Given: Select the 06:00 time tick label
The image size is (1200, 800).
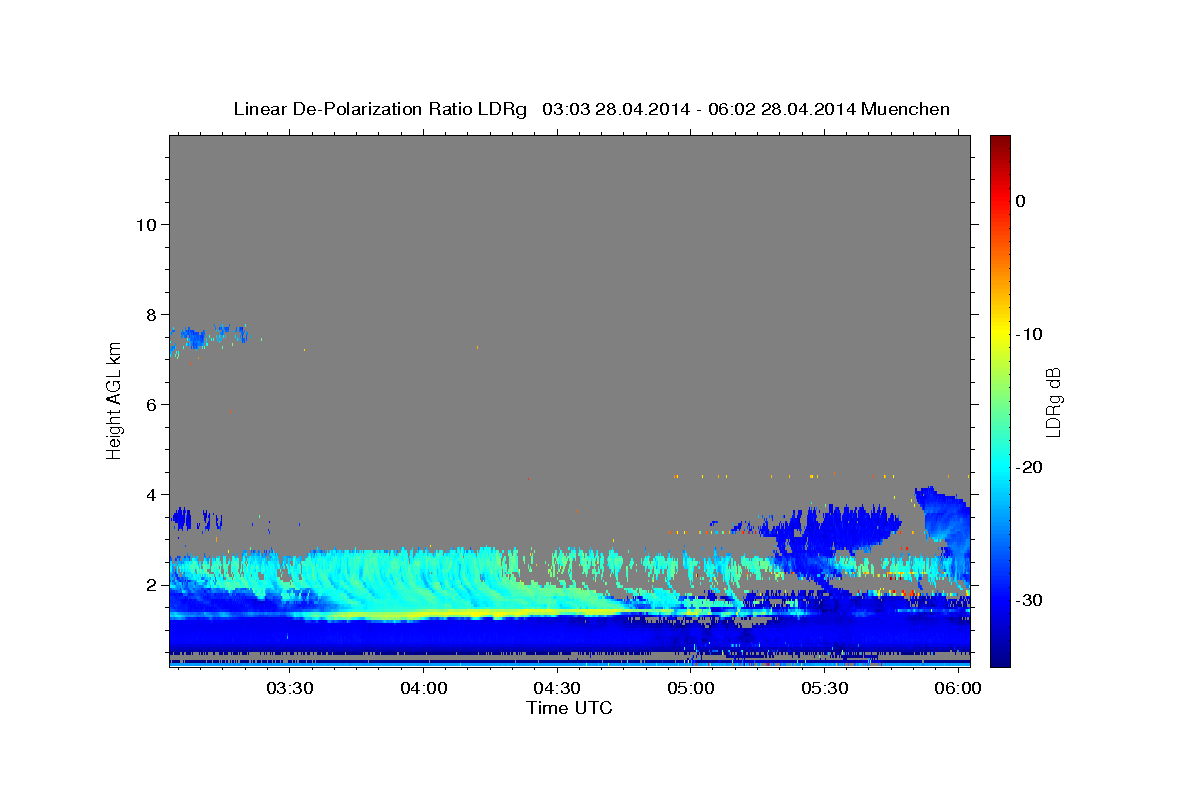Looking at the screenshot, I should point(958,688).
